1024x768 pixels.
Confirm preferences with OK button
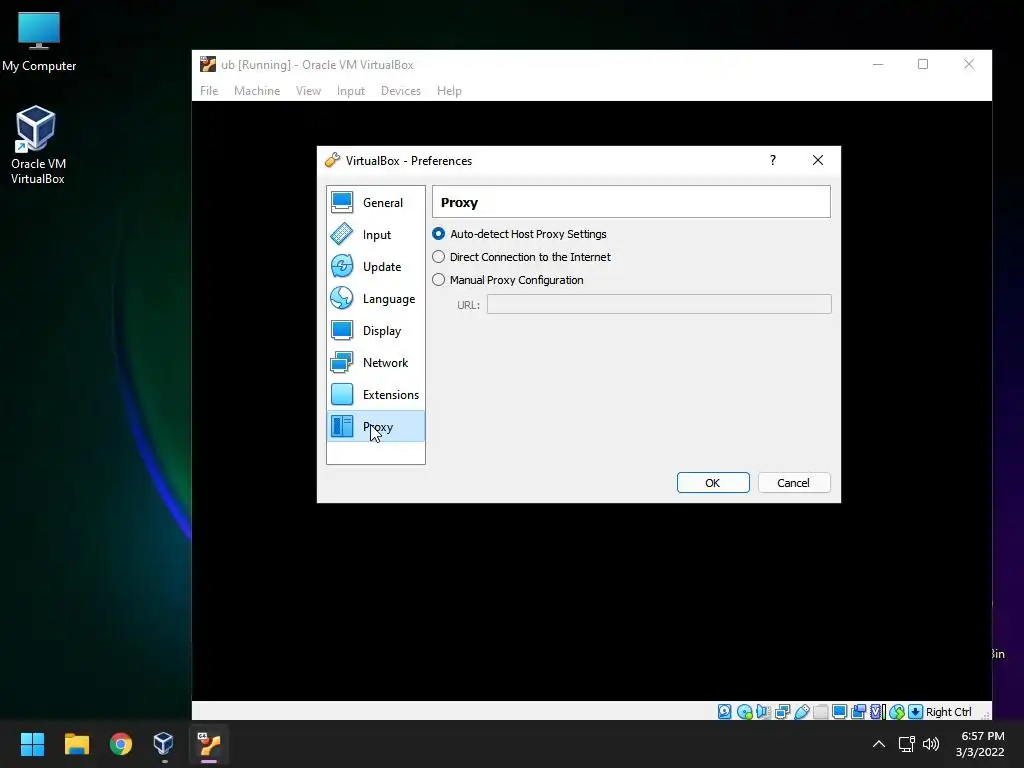[x=713, y=483]
